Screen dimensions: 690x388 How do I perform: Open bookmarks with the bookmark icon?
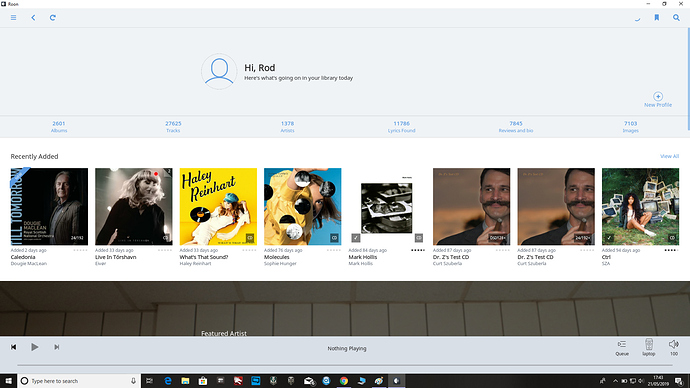(x=657, y=18)
